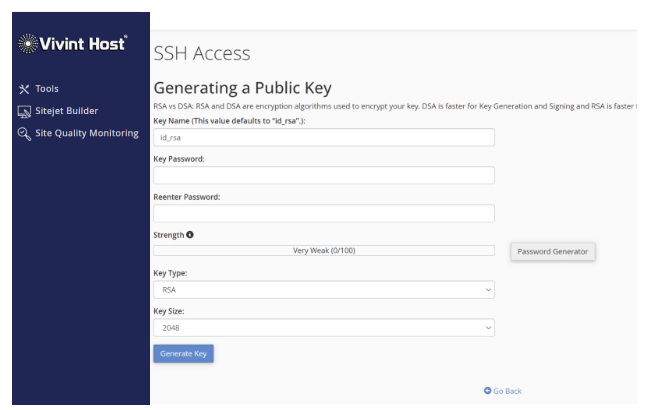The width and height of the screenshot is (646, 410).
Task: Click the Strength info icon
Action: point(190,235)
